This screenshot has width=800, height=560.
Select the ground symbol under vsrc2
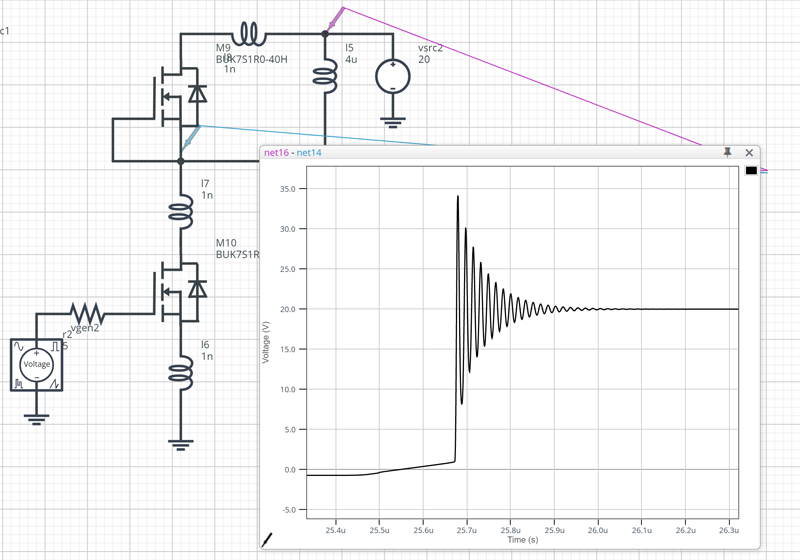click(393, 122)
